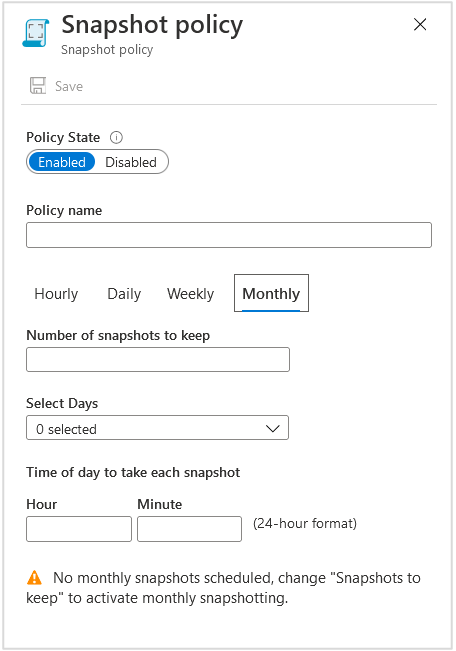Click the orange warning triangle icon
The width and height of the screenshot is (456, 651).
coord(34,578)
